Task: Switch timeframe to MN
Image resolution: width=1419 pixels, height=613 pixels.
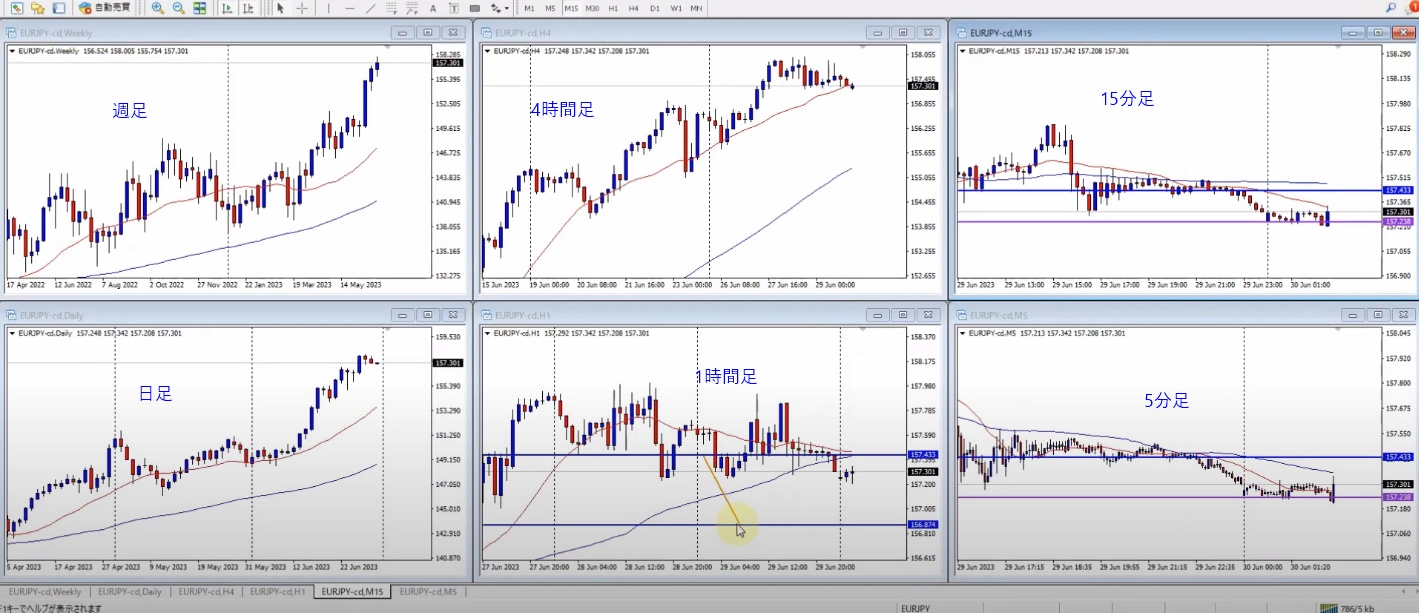Action: 696,8
